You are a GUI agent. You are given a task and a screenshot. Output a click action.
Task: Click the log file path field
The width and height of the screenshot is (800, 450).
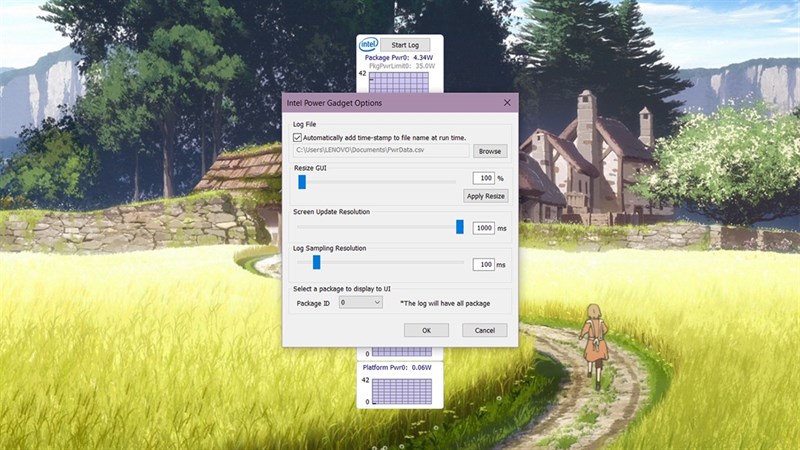click(x=381, y=150)
